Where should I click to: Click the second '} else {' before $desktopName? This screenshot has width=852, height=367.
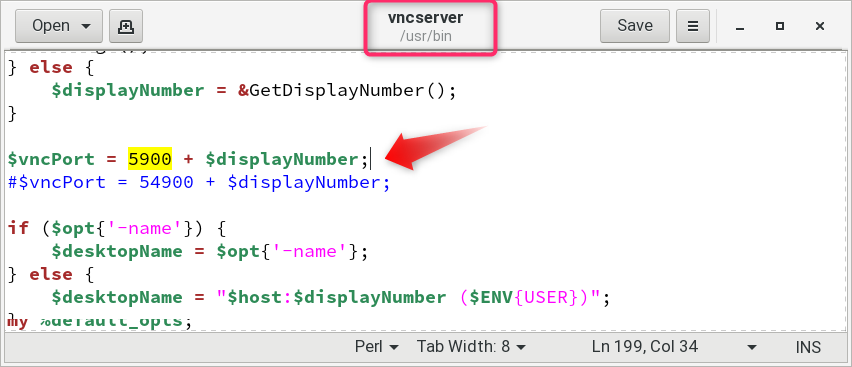(x=52, y=274)
